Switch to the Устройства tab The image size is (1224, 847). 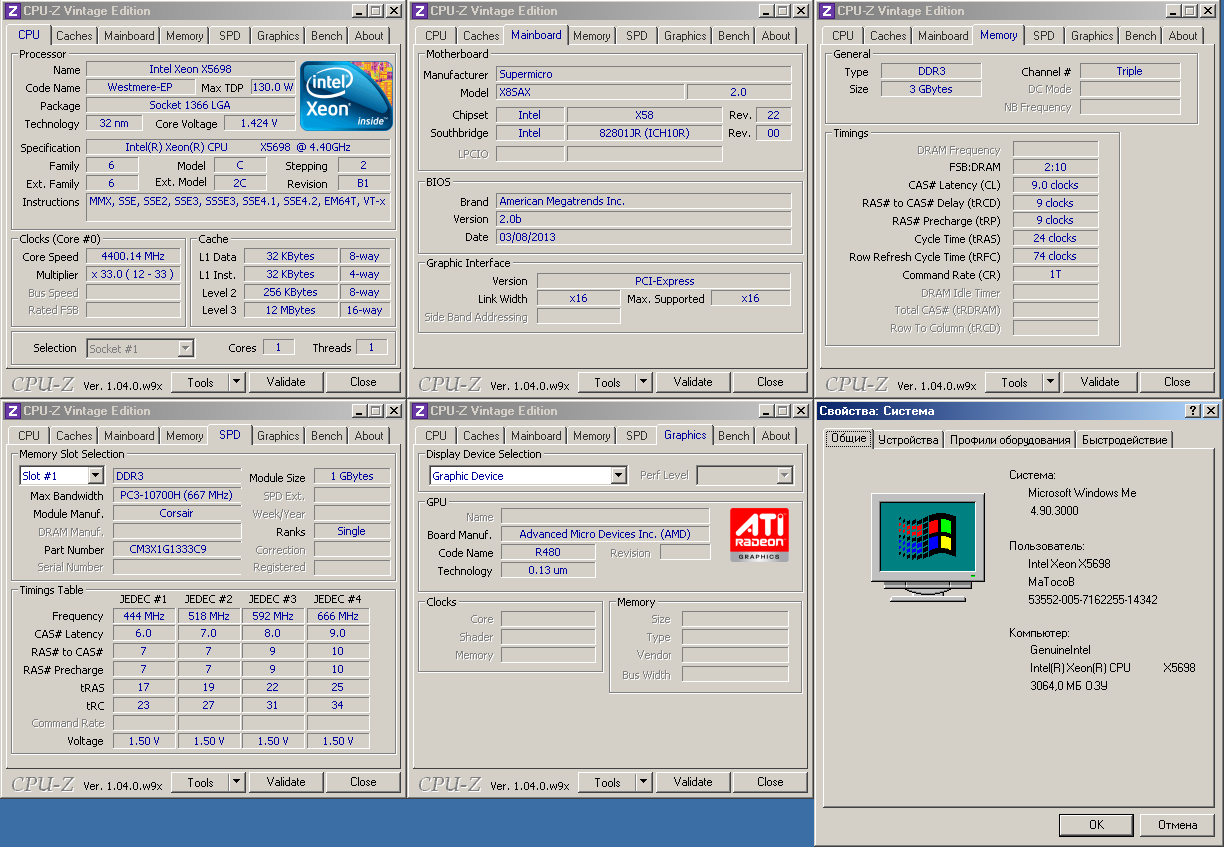(908, 440)
